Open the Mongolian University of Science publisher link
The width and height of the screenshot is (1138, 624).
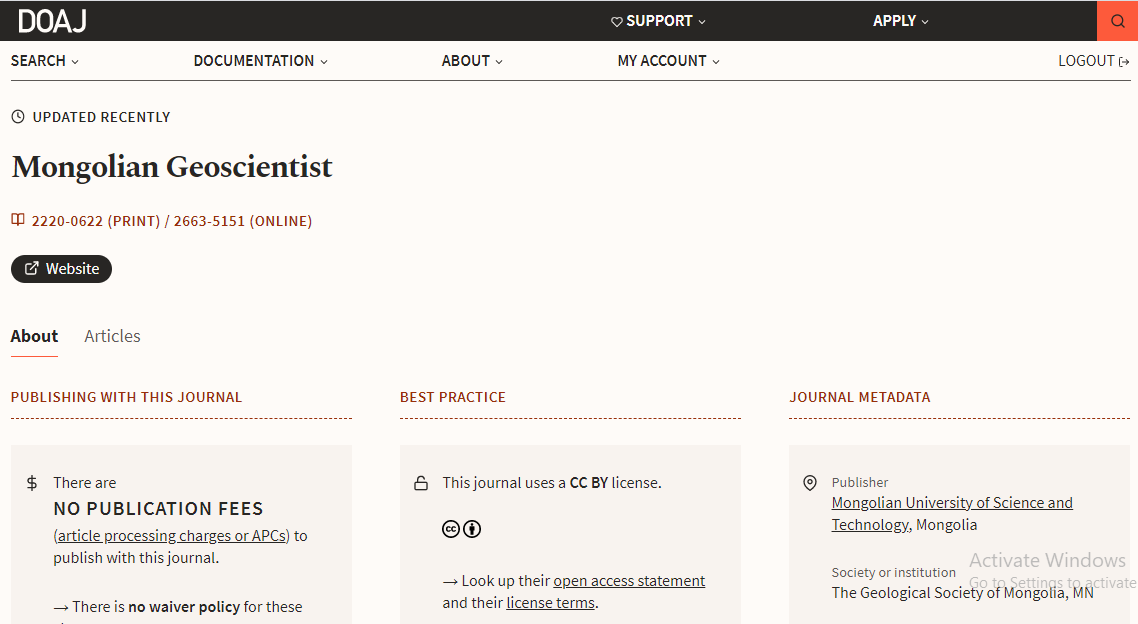coord(951,514)
